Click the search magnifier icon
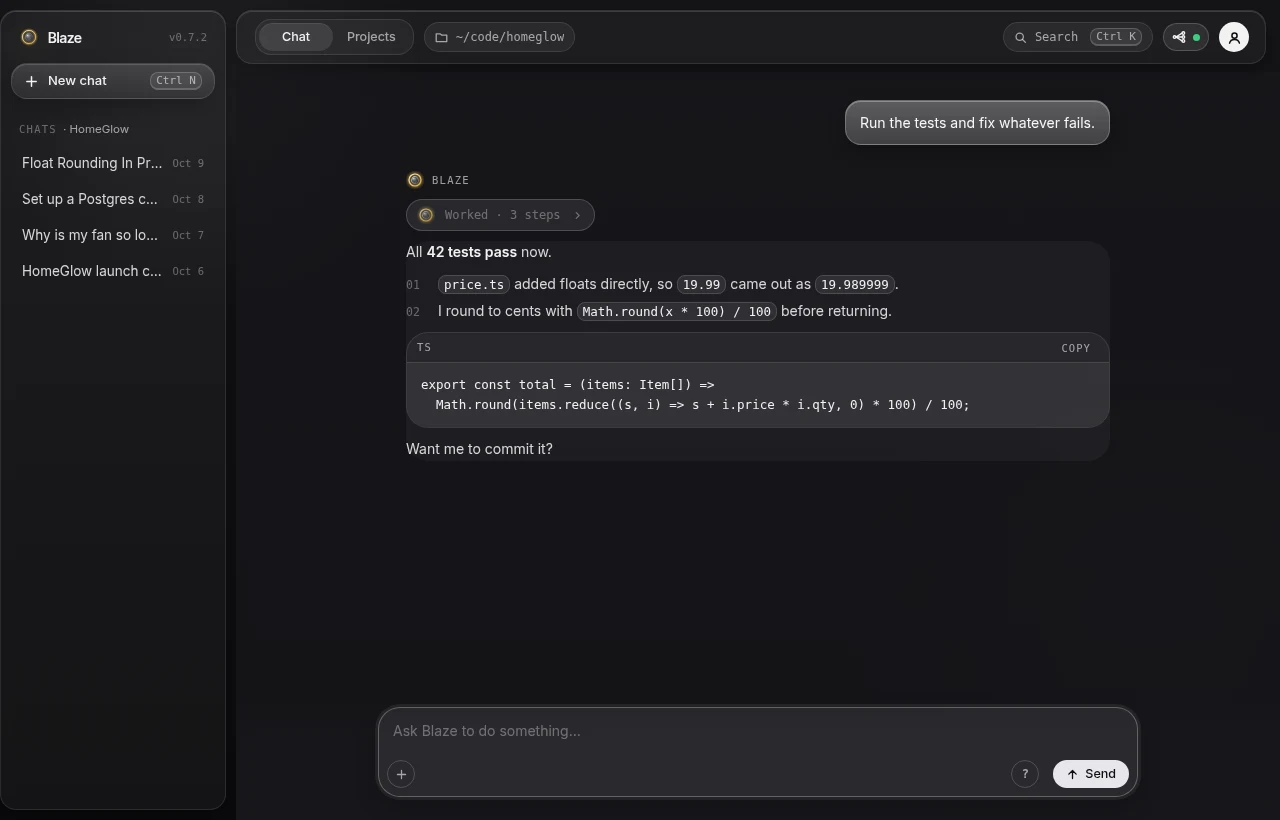The image size is (1280, 820). pyautogui.click(x=1020, y=37)
